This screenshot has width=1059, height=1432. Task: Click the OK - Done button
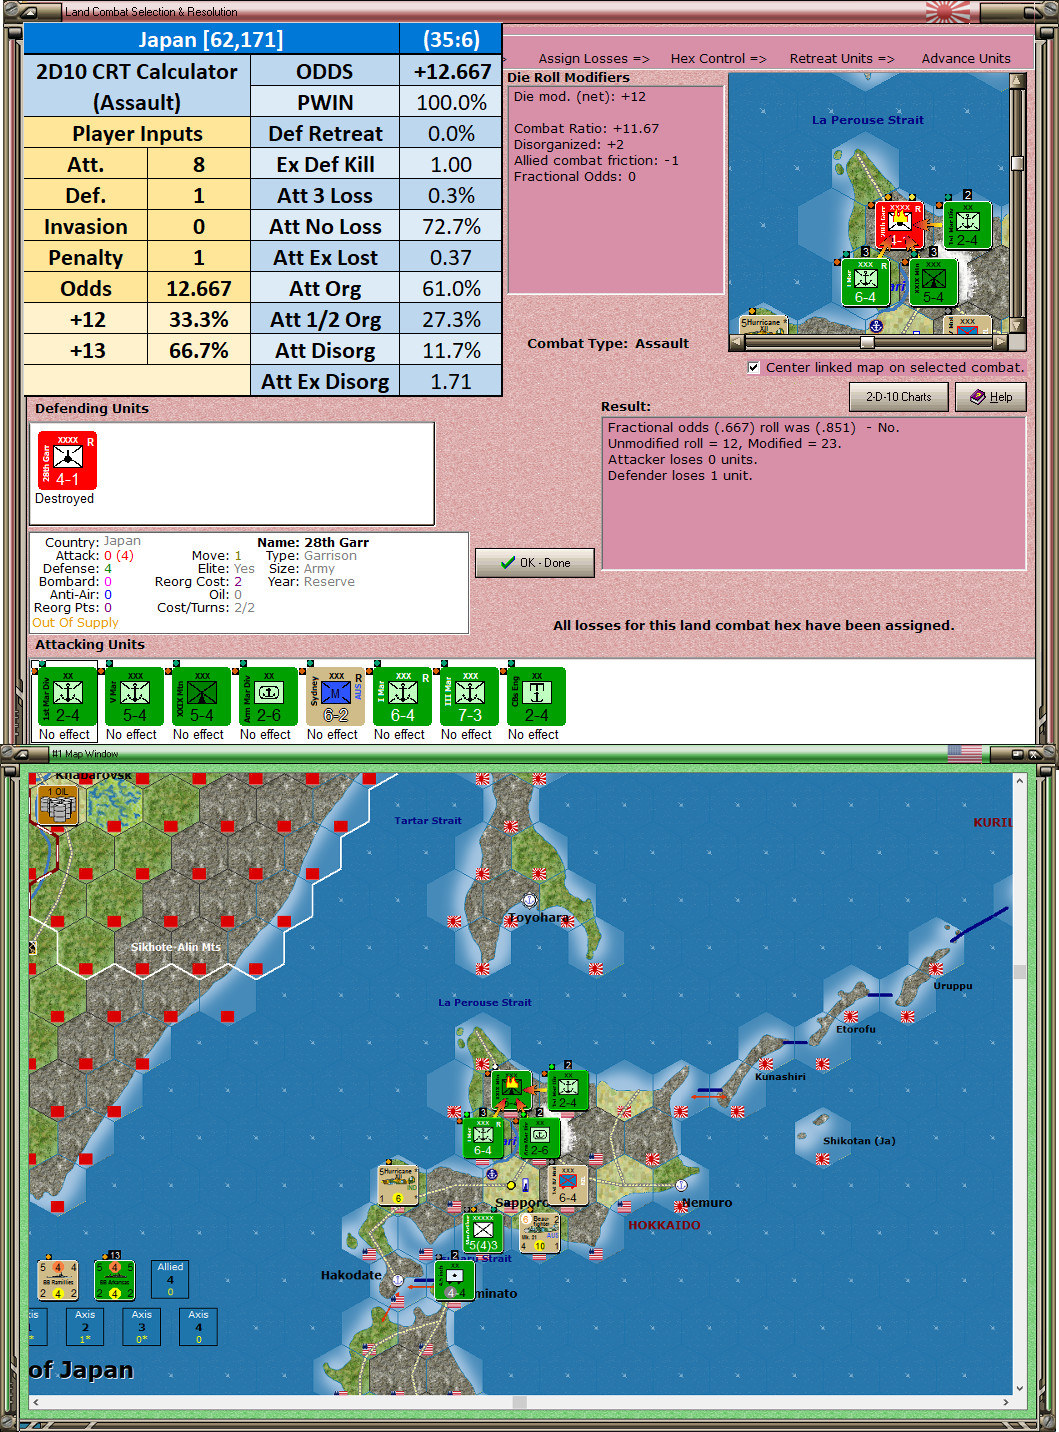pyautogui.click(x=535, y=563)
